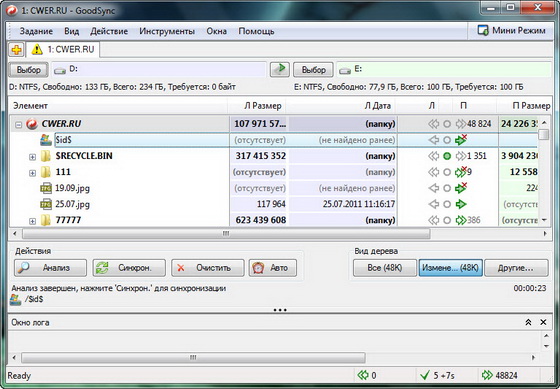Collapse log window with double chevron
The height and width of the screenshot is (389, 560).
pos(528,322)
